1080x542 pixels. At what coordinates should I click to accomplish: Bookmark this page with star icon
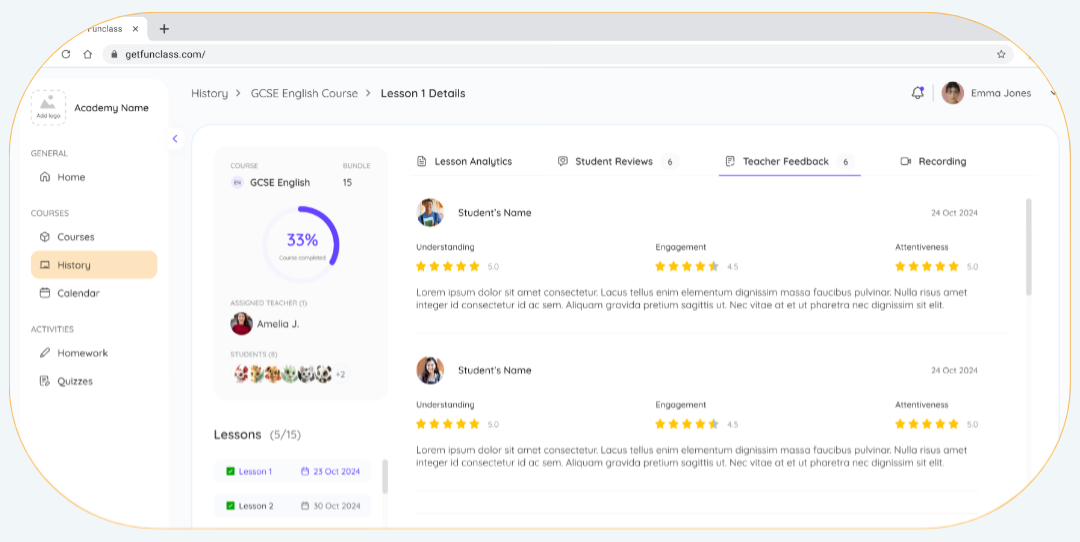click(1001, 54)
